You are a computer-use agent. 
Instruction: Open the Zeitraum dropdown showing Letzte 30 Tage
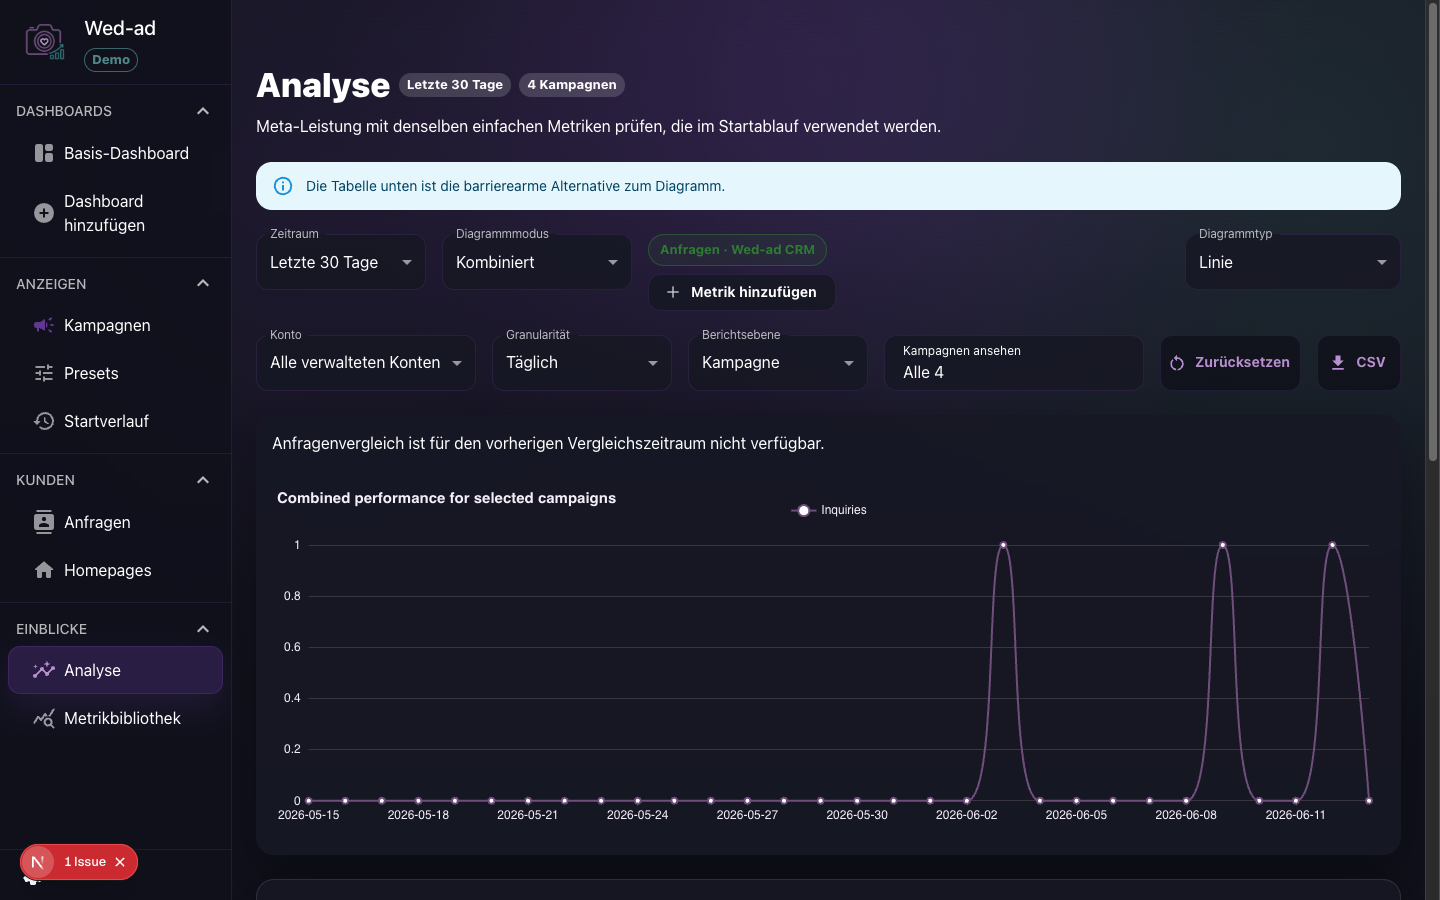(341, 262)
